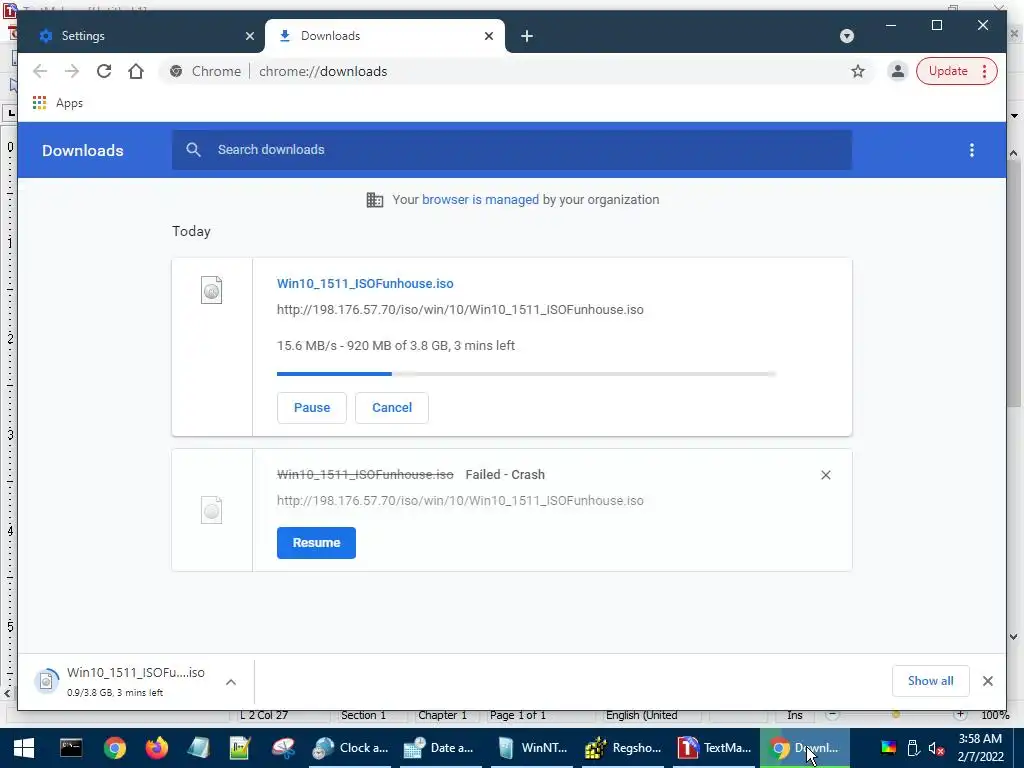This screenshot has height=768, width=1024.
Task: Click Show all downloads button
Action: (931, 681)
